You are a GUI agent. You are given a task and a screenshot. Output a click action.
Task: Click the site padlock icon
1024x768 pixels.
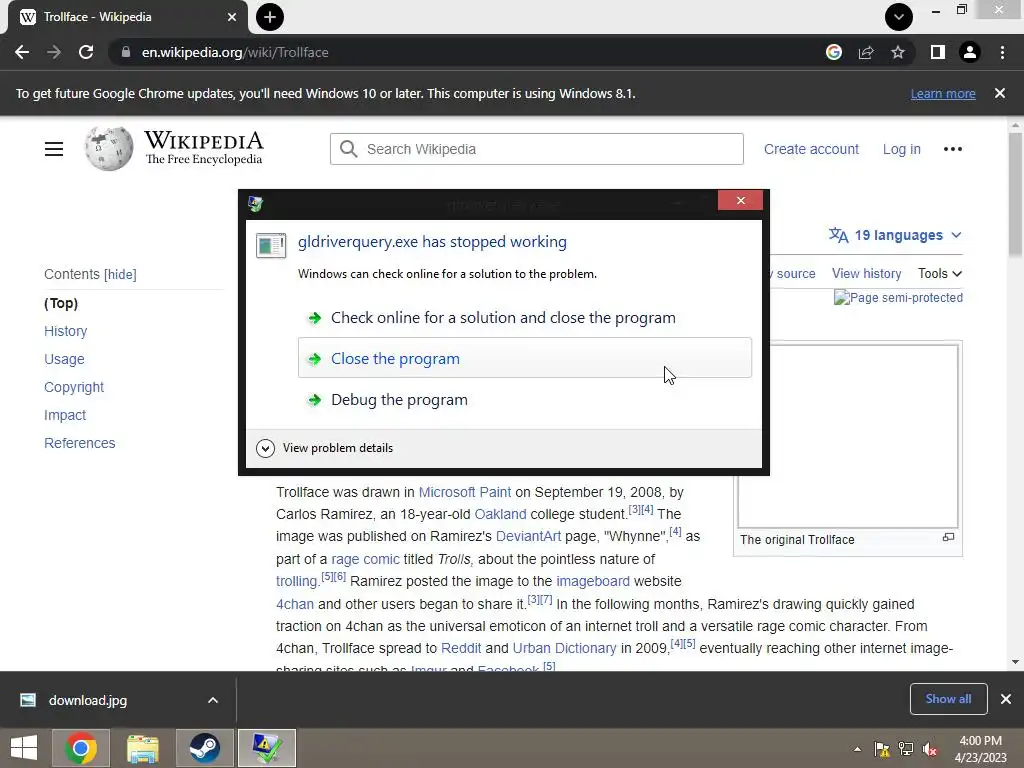pyautogui.click(x=126, y=52)
